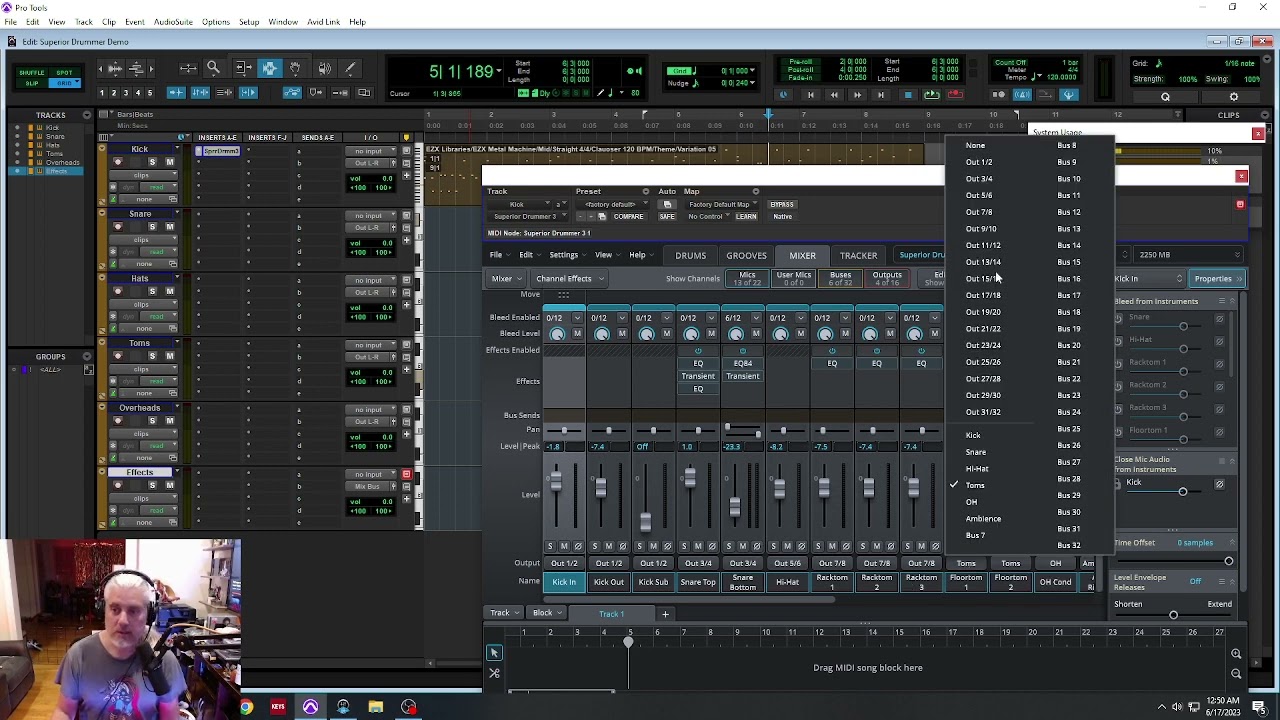Adjust the Snare Bottom level fader
This screenshot has width=1280, height=720.
[735, 507]
